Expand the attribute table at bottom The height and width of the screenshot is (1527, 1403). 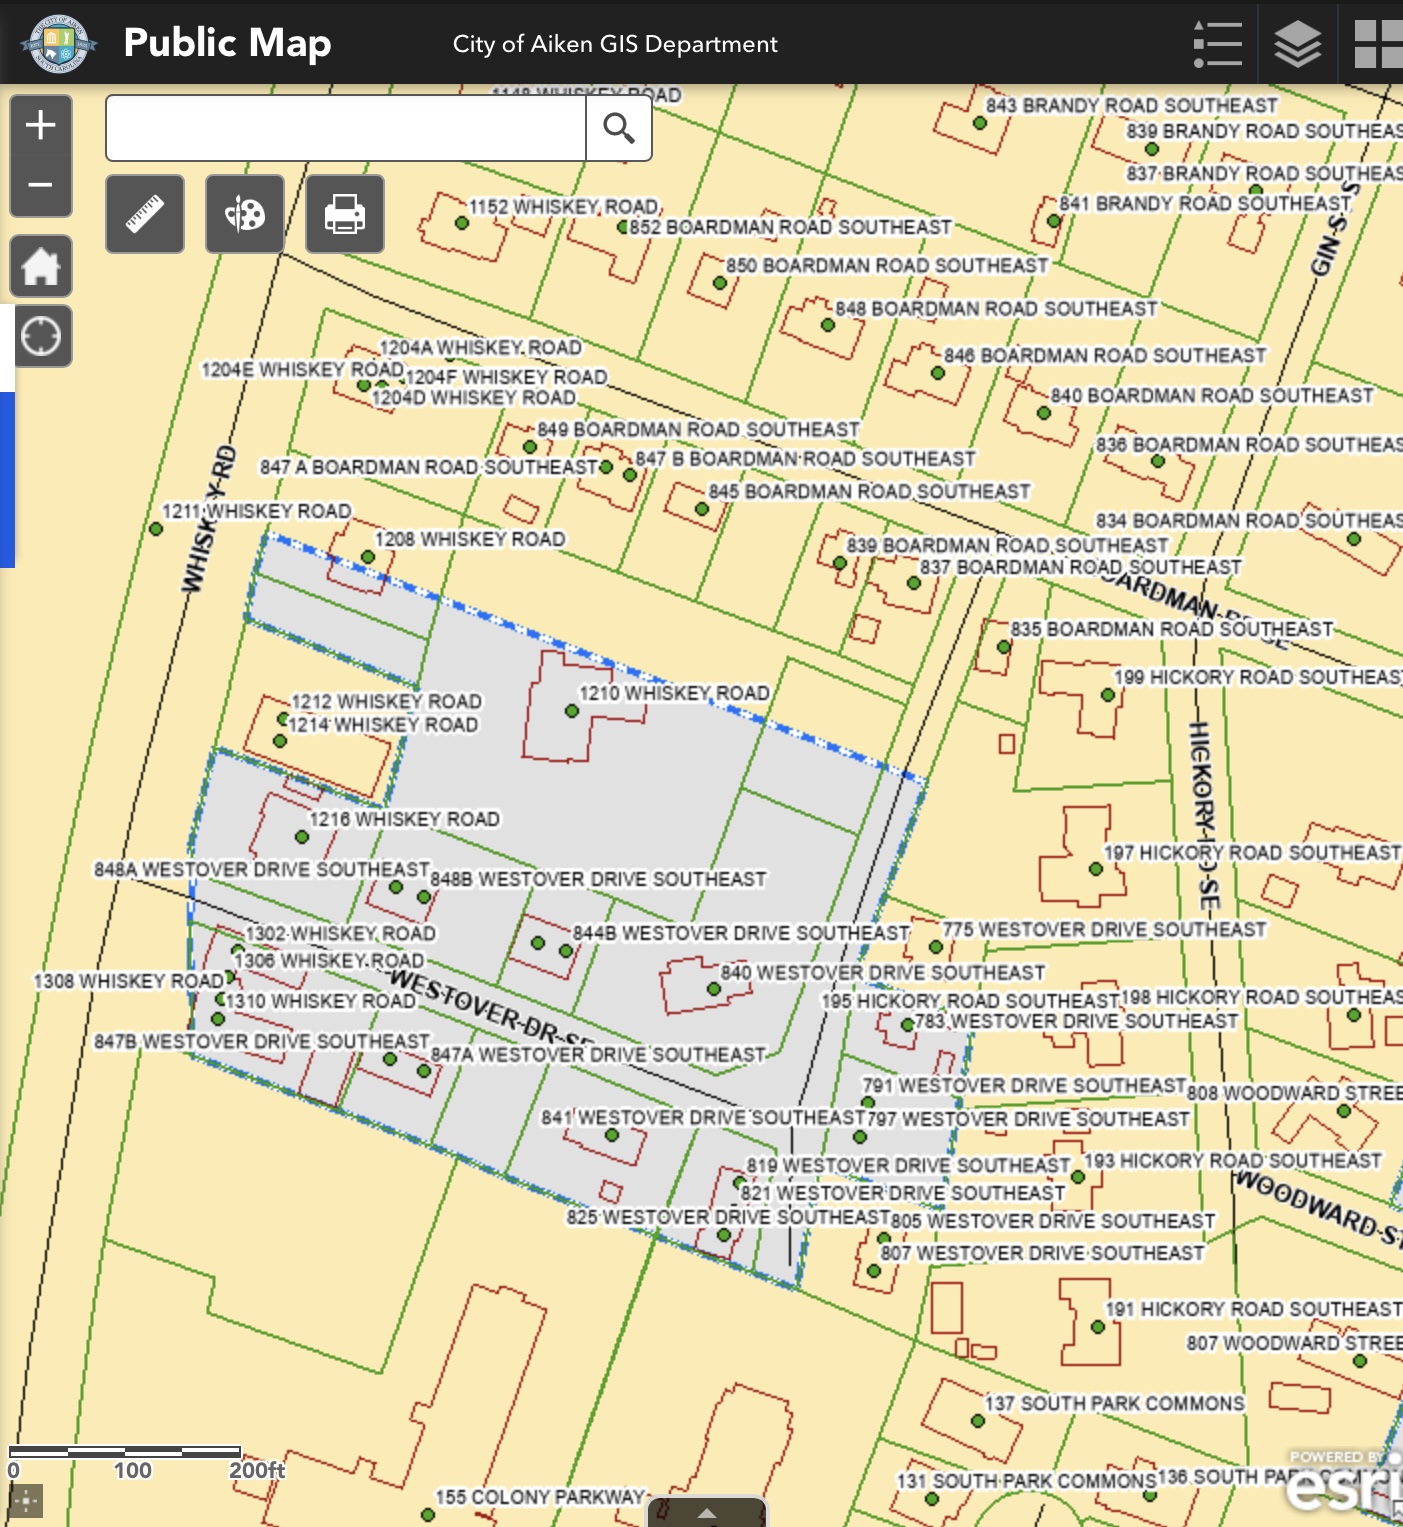click(707, 1512)
